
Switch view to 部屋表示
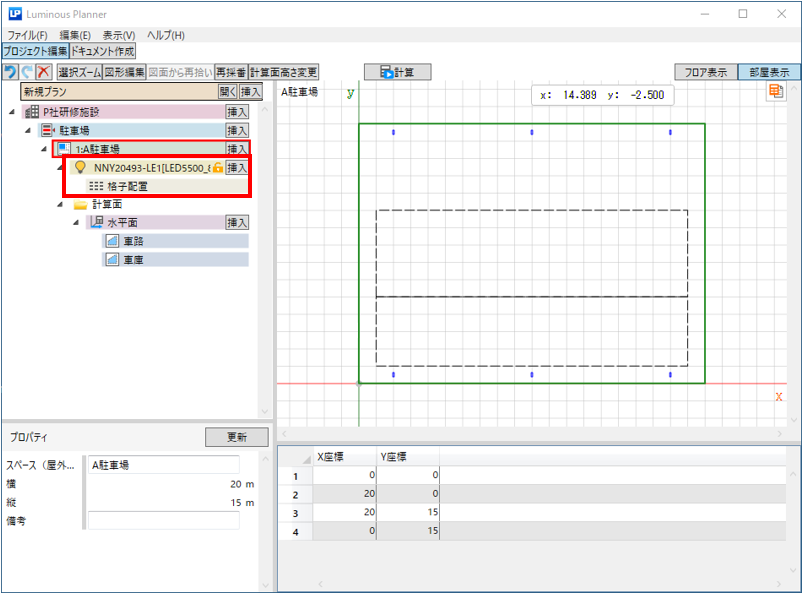[767, 72]
